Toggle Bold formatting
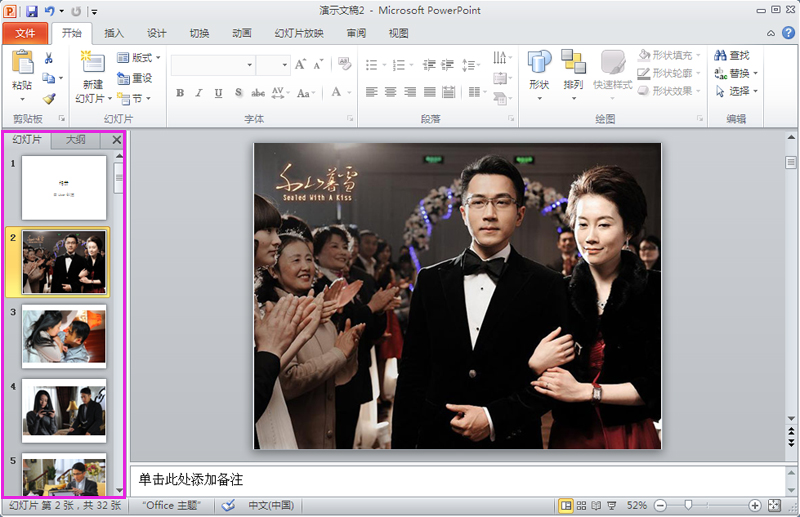This screenshot has height=517, width=800. [x=180, y=93]
